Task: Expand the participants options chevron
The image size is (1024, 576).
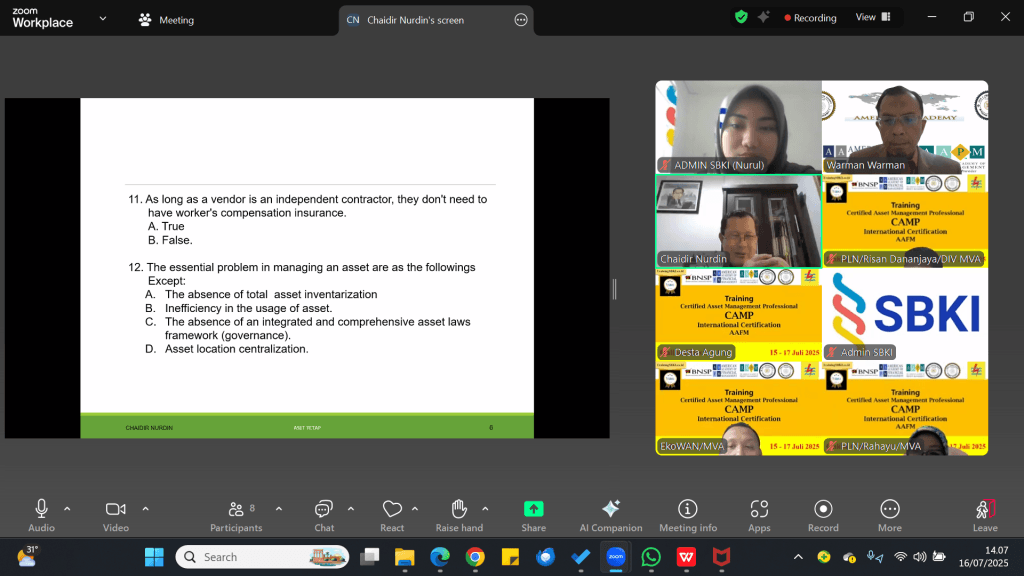Action: coord(279,509)
